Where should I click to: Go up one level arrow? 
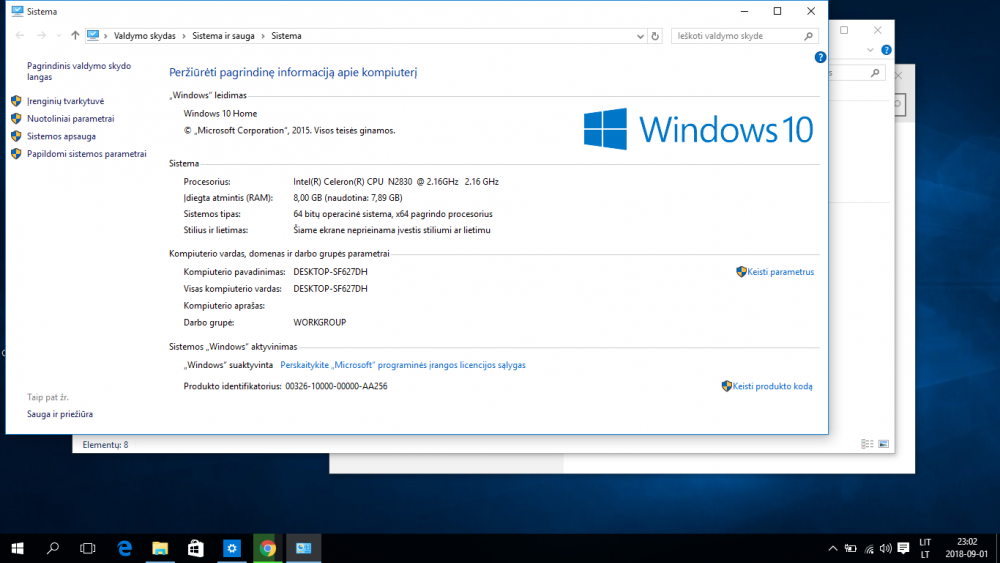75,36
